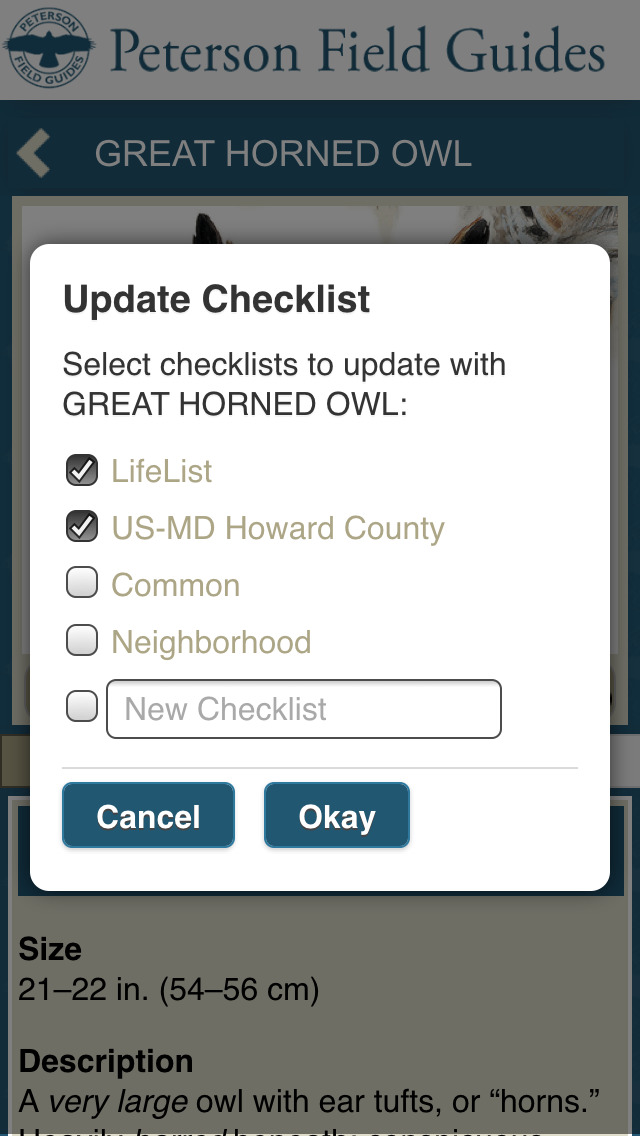Tap the Description section heading

pos(106,1061)
